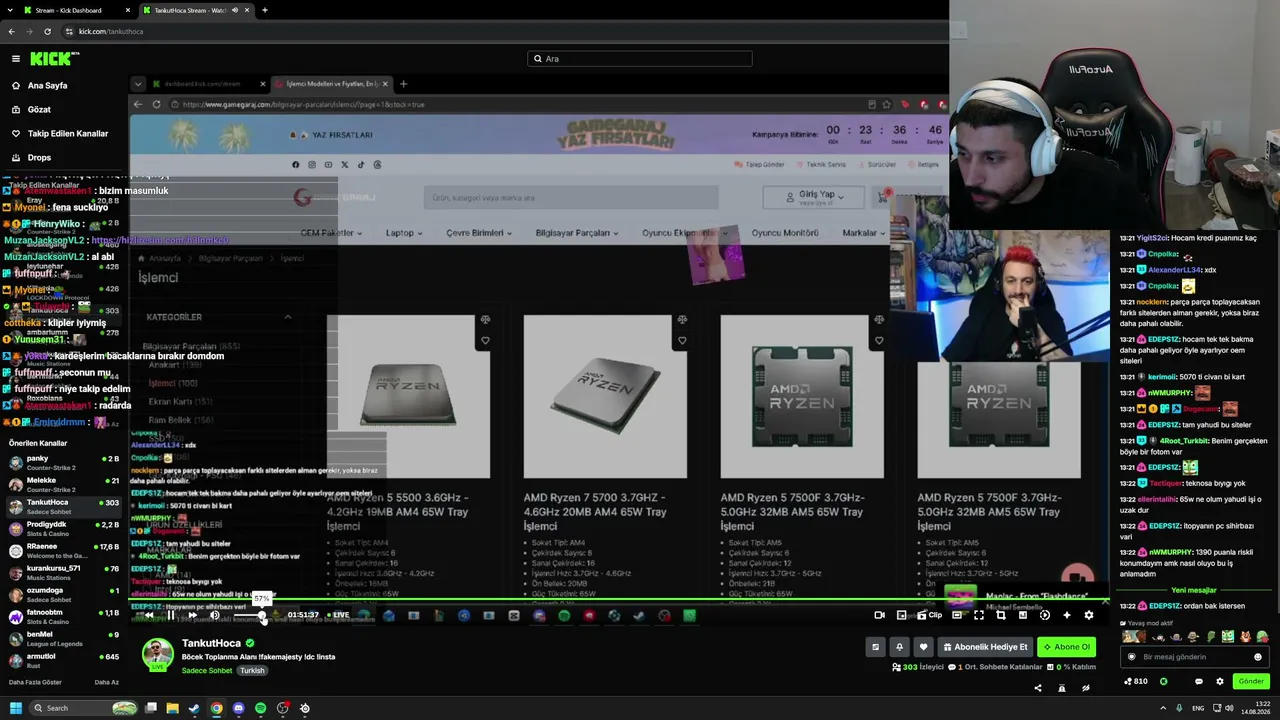This screenshot has height=720, width=1280.
Task: Follow the channel with the heart button
Action: tap(923, 647)
